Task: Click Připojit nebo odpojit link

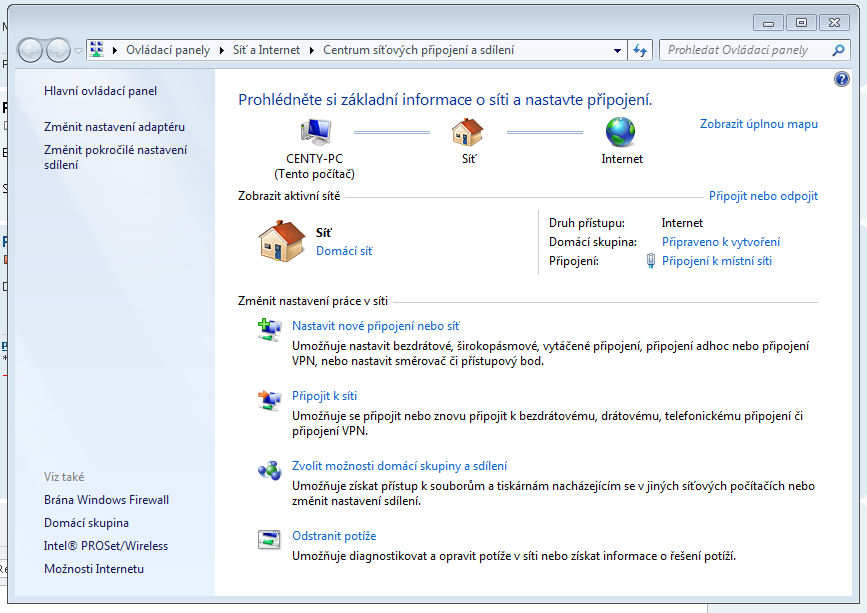Action: (x=763, y=196)
